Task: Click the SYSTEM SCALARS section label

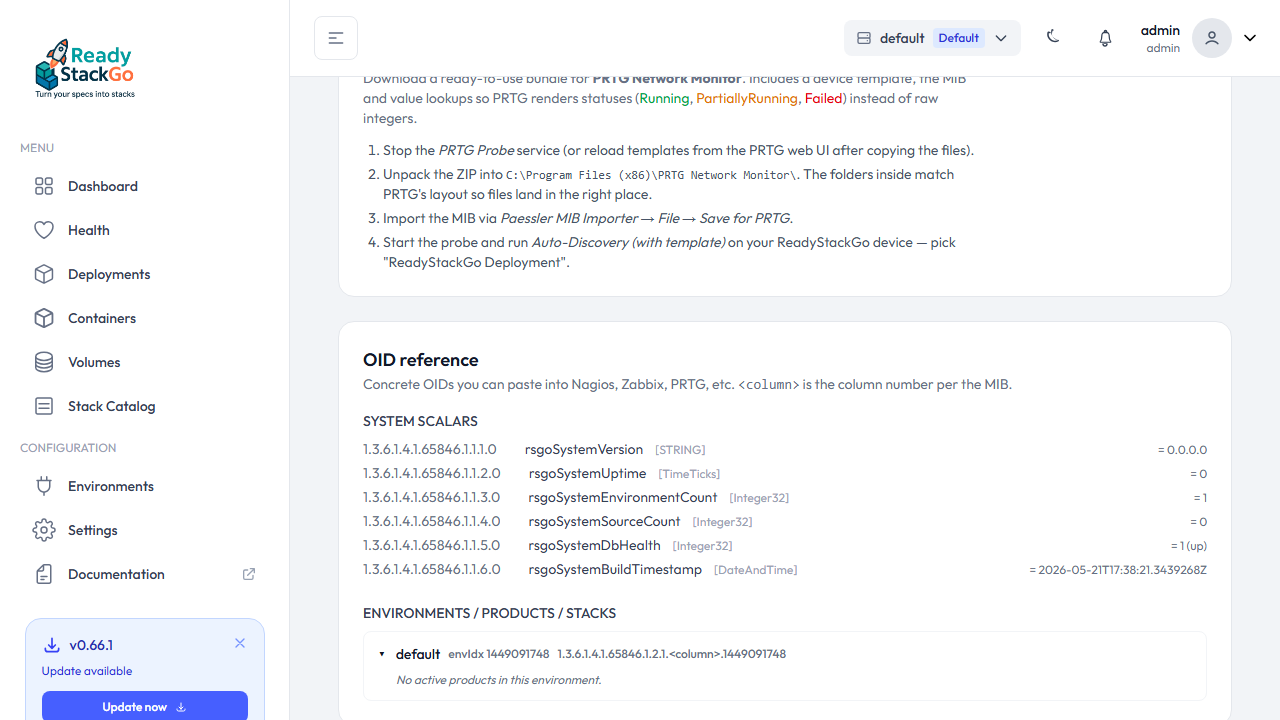Action: [x=420, y=422]
